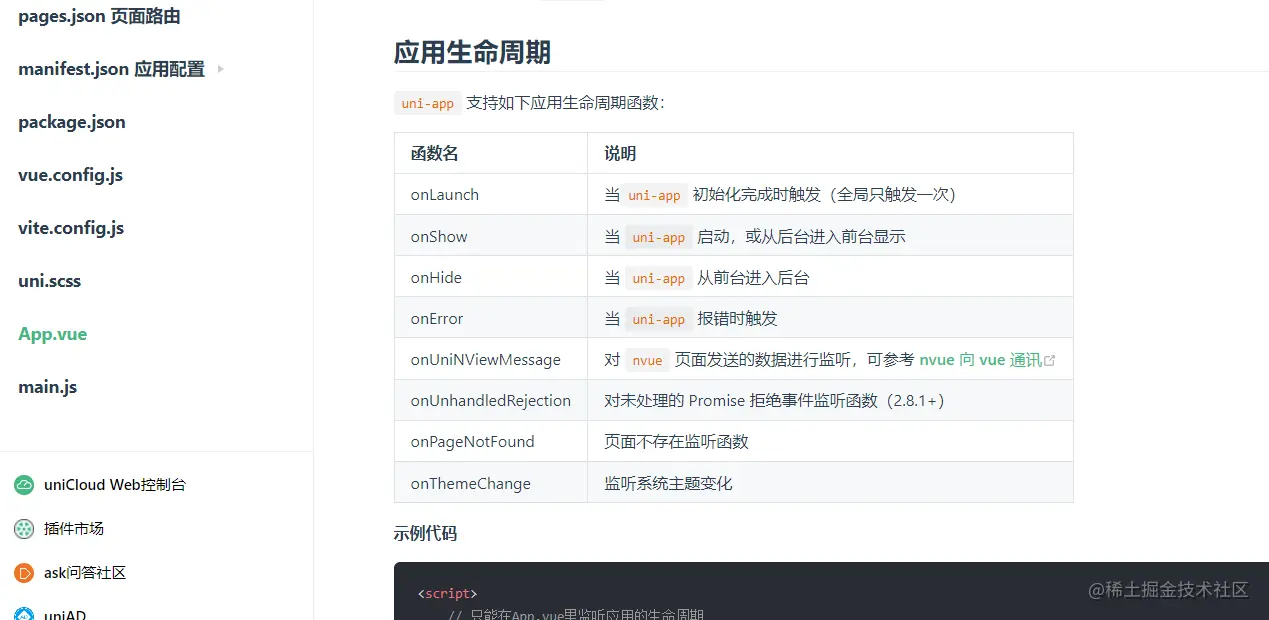Select the onLaunch table cell
The height and width of the screenshot is (620, 1269).
pos(491,195)
